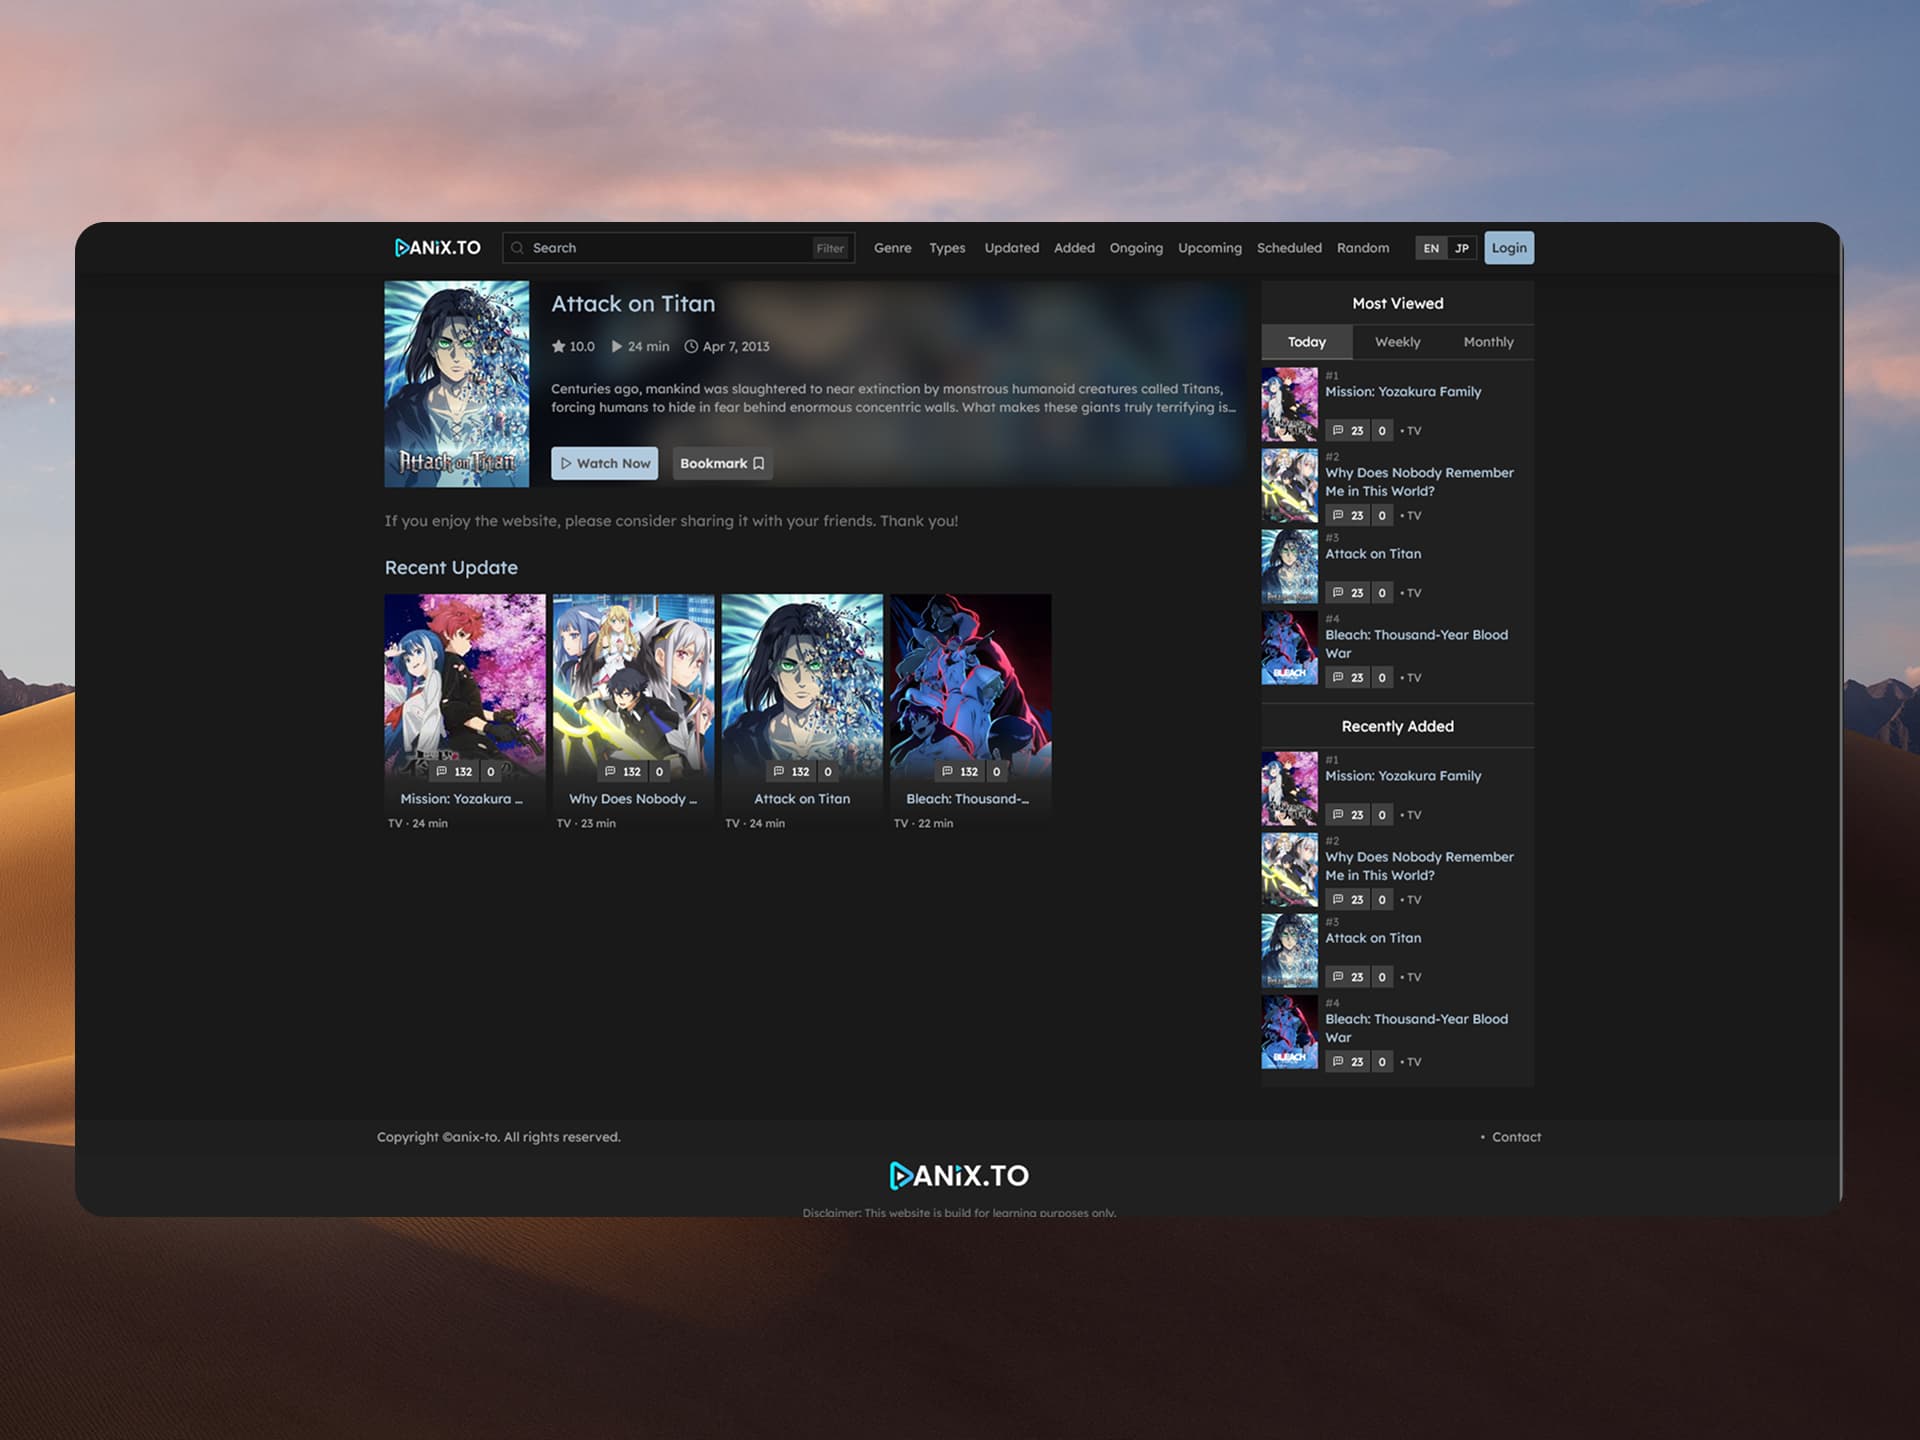Viewport: 1920px width, 1440px height.
Task: Click the clock icon beside Apr 7, 2013
Action: (x=691, y=346)
